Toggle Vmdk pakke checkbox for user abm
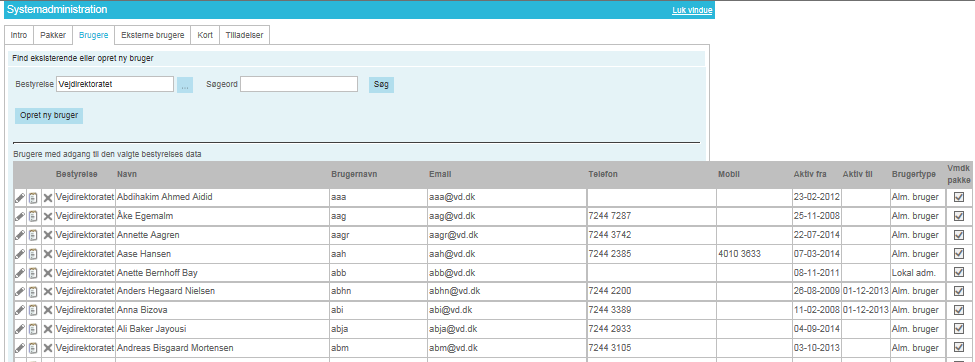This screenshot has height=362, width=975. (x=959, y=348)
